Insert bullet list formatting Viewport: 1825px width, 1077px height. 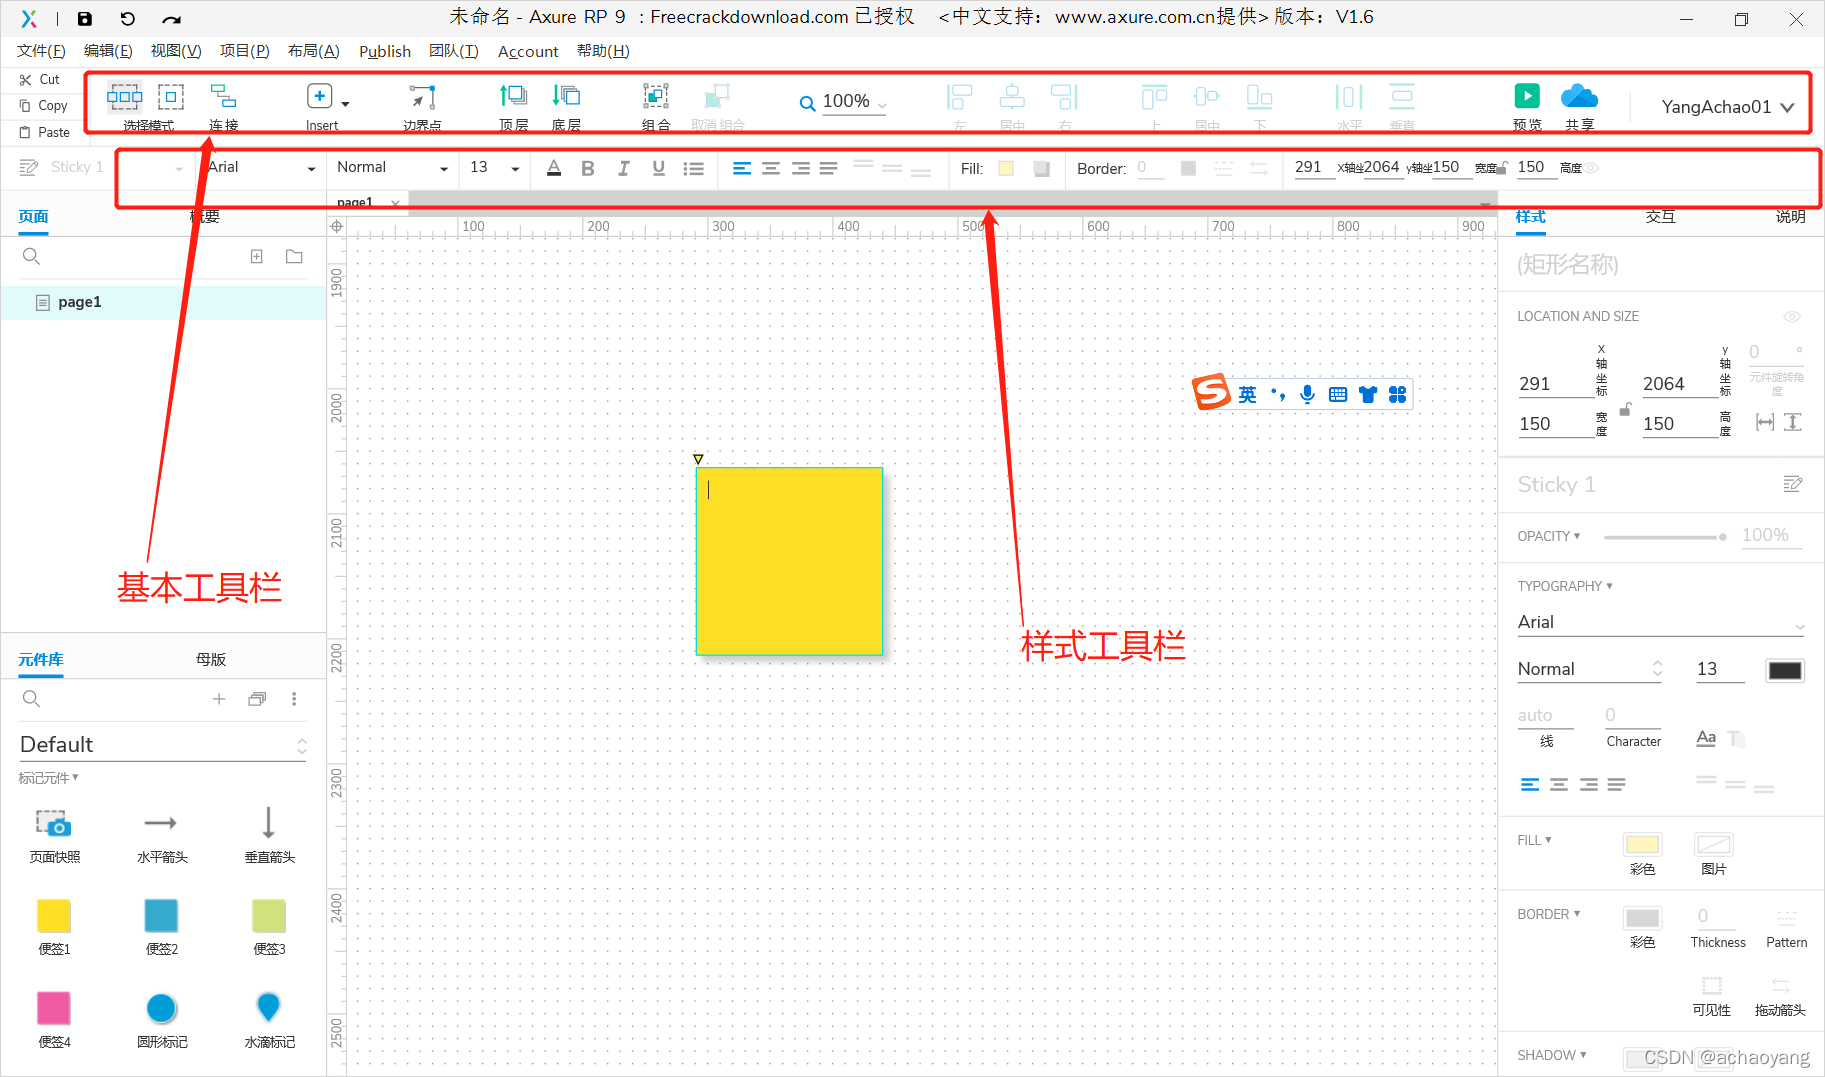coord(693,168)
